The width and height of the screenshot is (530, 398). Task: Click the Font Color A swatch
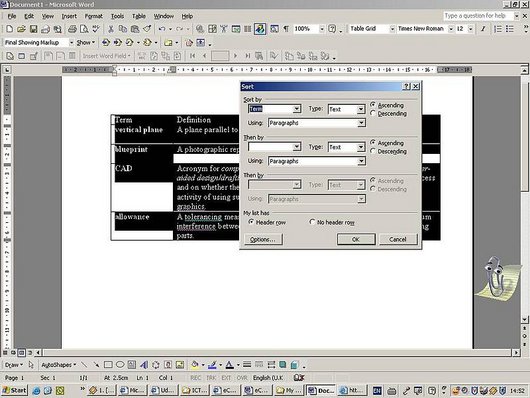tap(230, 365)
